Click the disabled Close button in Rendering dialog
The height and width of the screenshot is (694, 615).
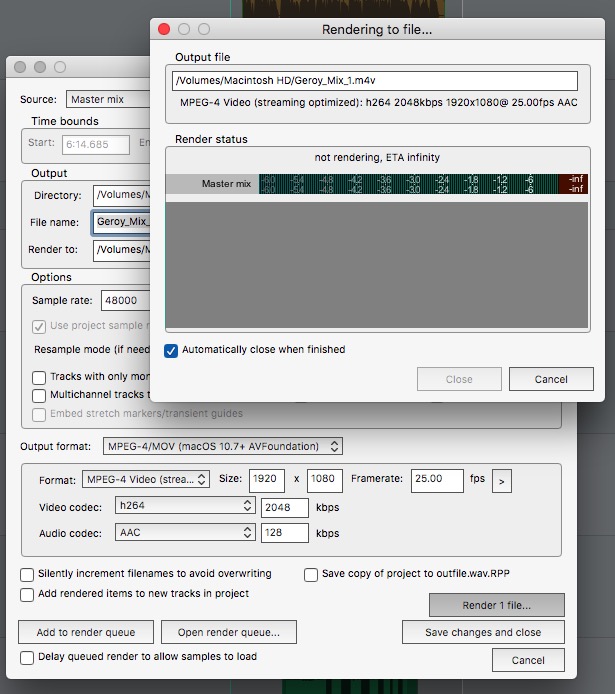click(459, 379)
